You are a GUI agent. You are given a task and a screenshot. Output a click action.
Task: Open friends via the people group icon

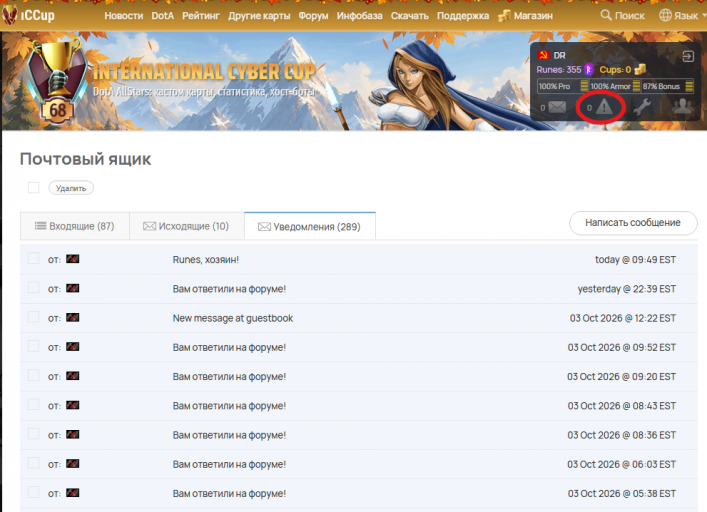coord(683,106)
